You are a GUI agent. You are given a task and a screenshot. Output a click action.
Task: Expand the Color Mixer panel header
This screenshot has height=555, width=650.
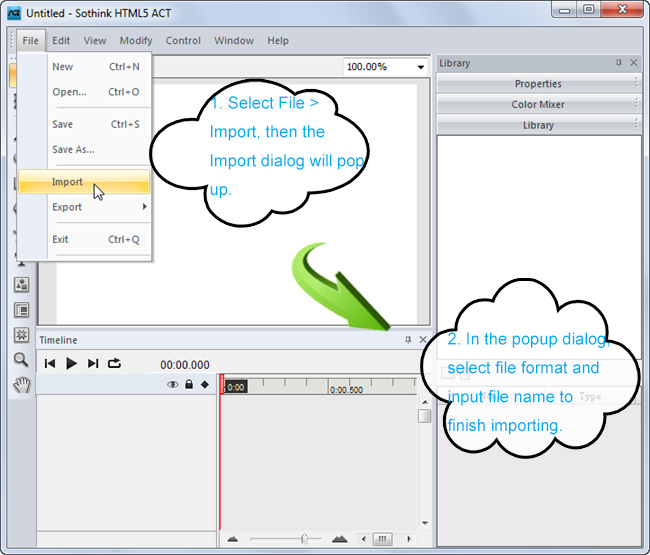pos(538,104)
